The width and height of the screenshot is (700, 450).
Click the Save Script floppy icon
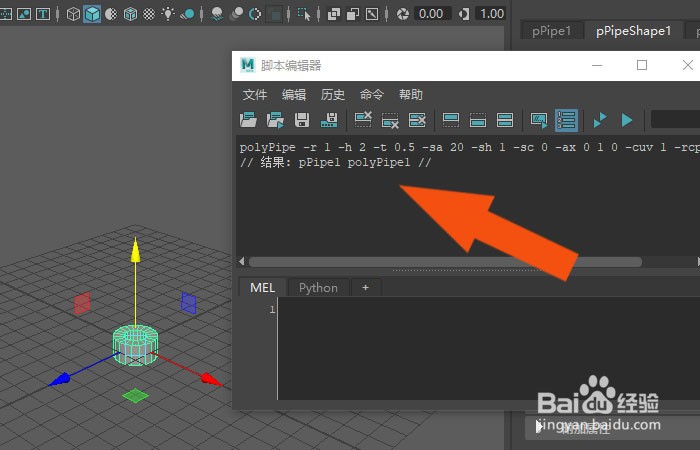(x=302, y=120)
